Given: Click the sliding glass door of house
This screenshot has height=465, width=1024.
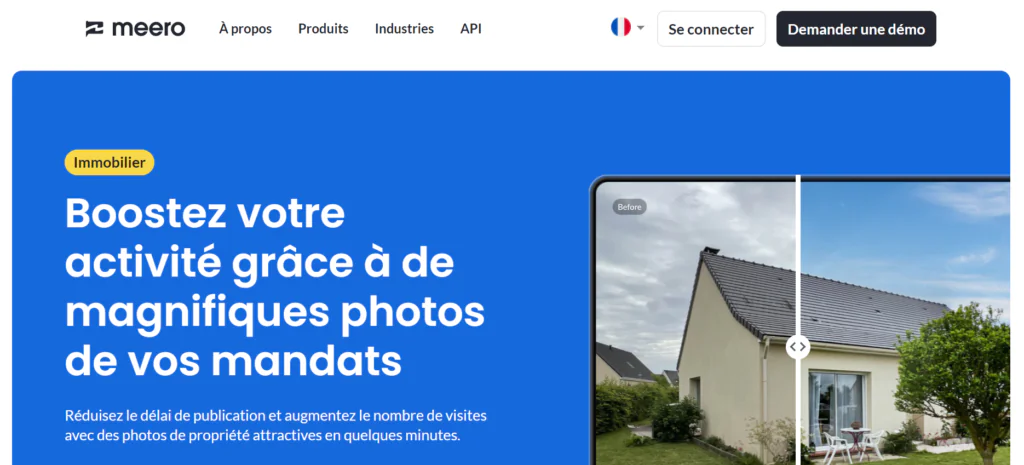Looking at the screenshot, I should point(836,405).
